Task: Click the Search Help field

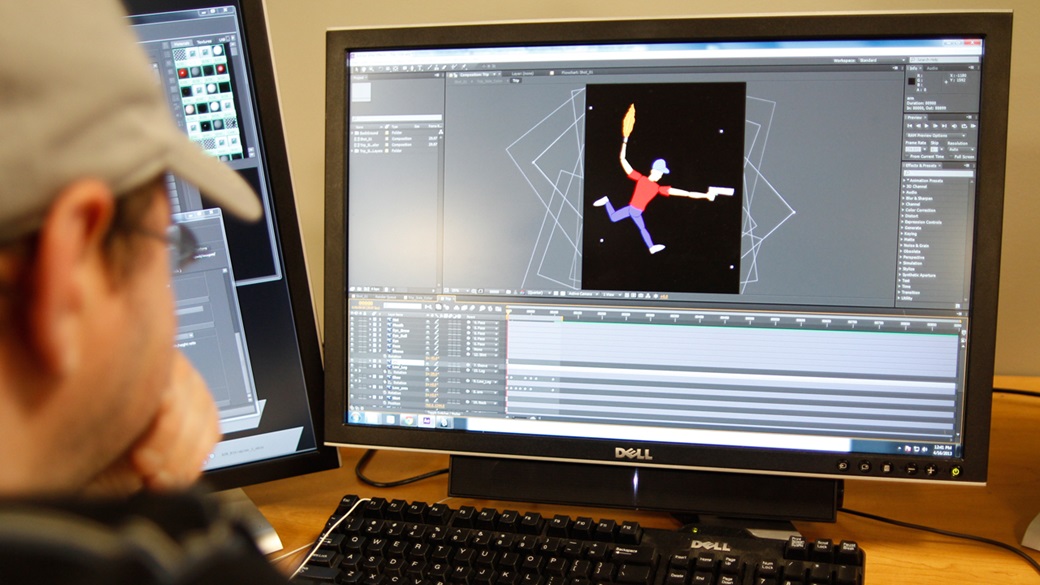Action: 944,60
